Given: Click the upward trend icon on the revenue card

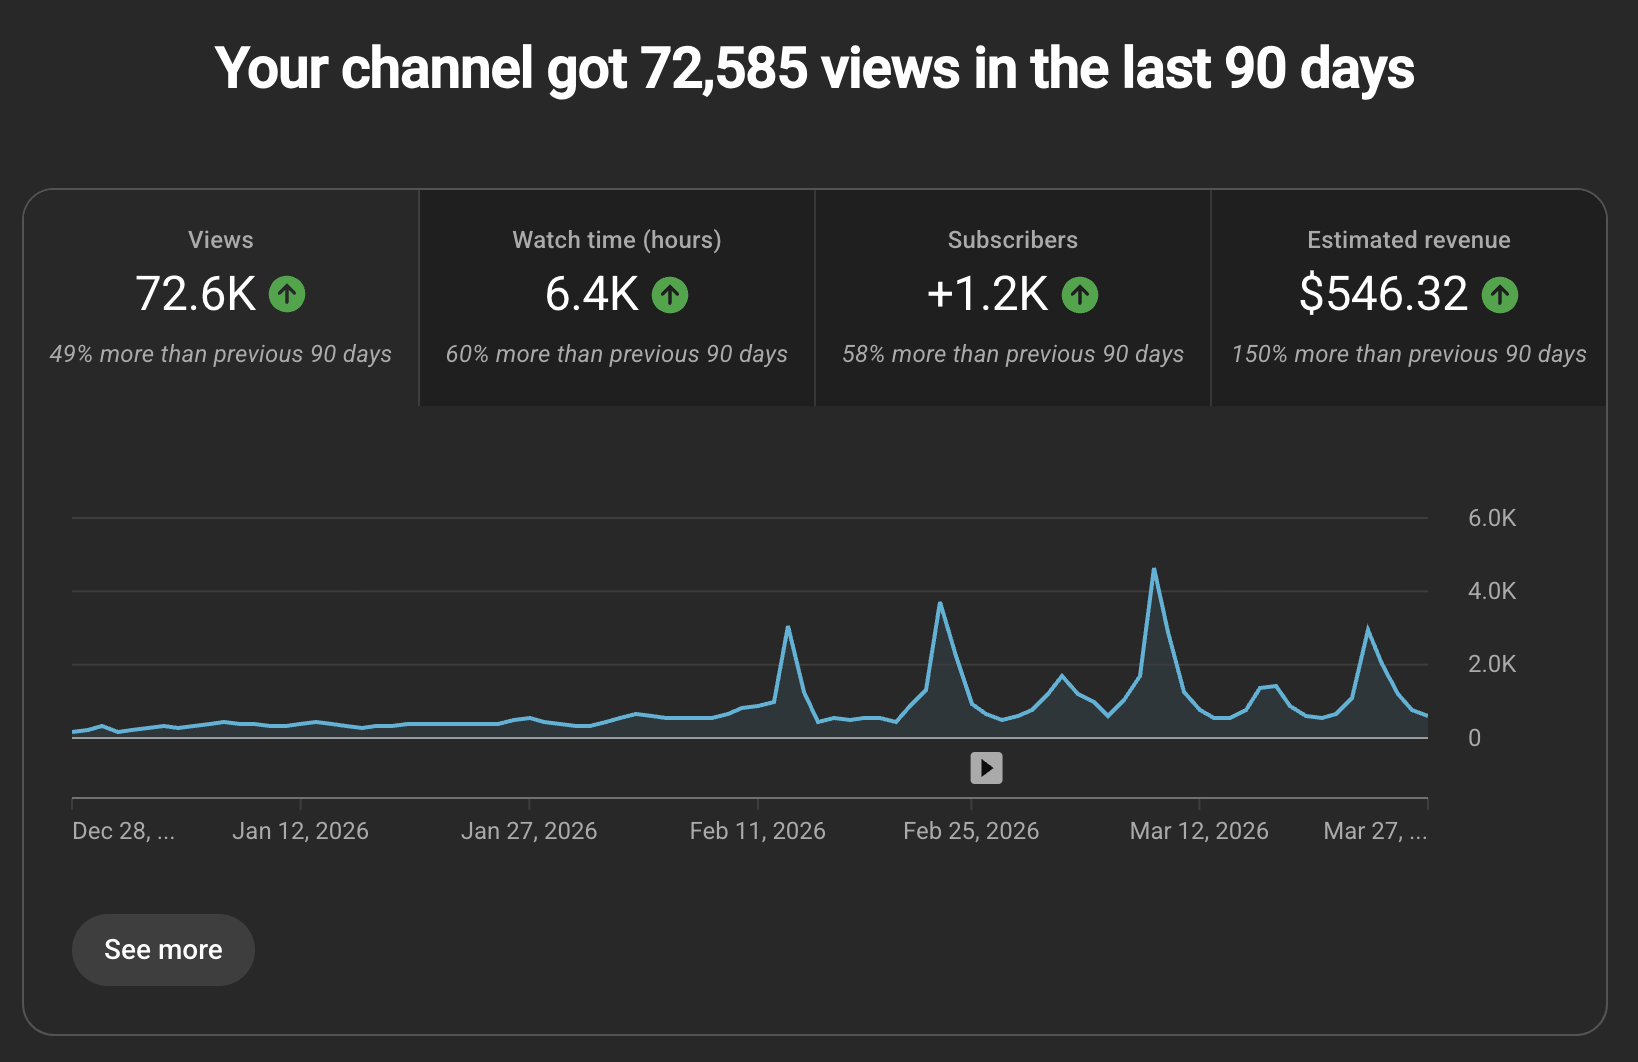Looking at the screenshot, I should point(1499,294).
